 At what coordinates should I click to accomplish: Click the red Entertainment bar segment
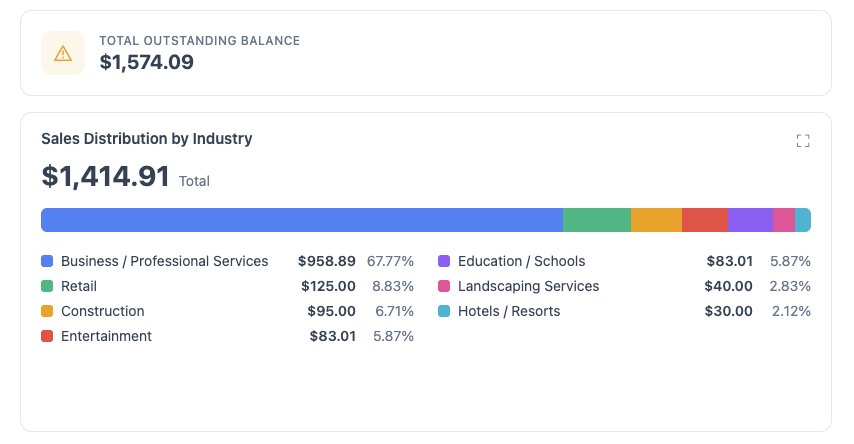(x=705, y=220)
